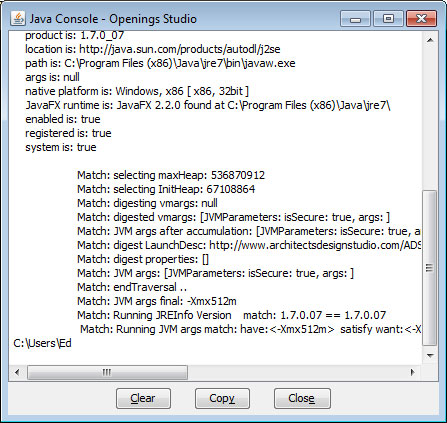
Task: Click the 'Match: JVM args final: -Xmx512m' line
Action: (157, 301)
